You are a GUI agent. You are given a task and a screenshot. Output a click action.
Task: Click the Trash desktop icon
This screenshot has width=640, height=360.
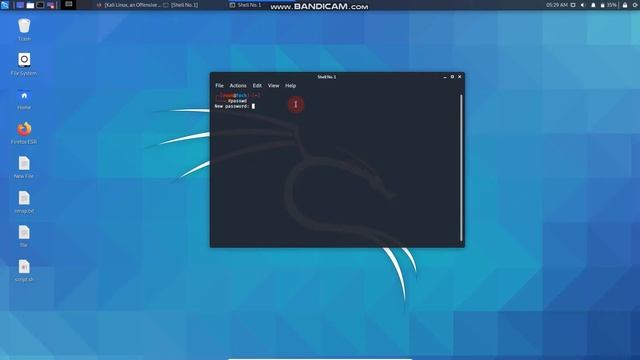tap(24, 29)
